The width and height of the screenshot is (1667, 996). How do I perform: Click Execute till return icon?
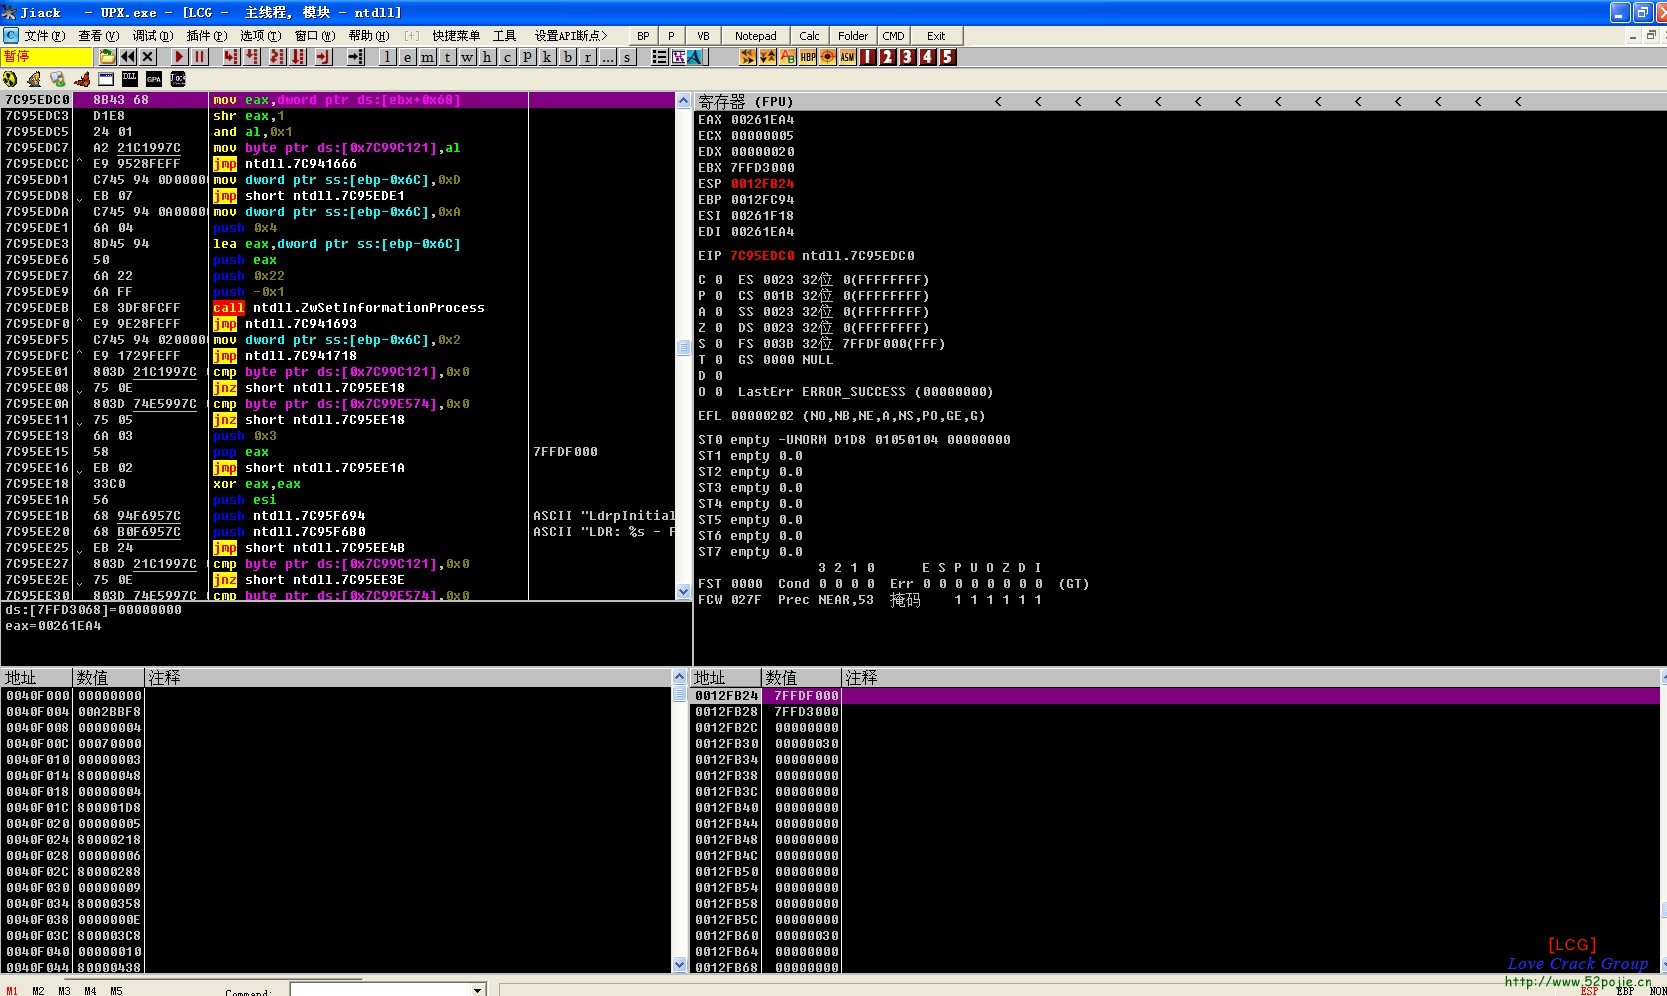323,57
